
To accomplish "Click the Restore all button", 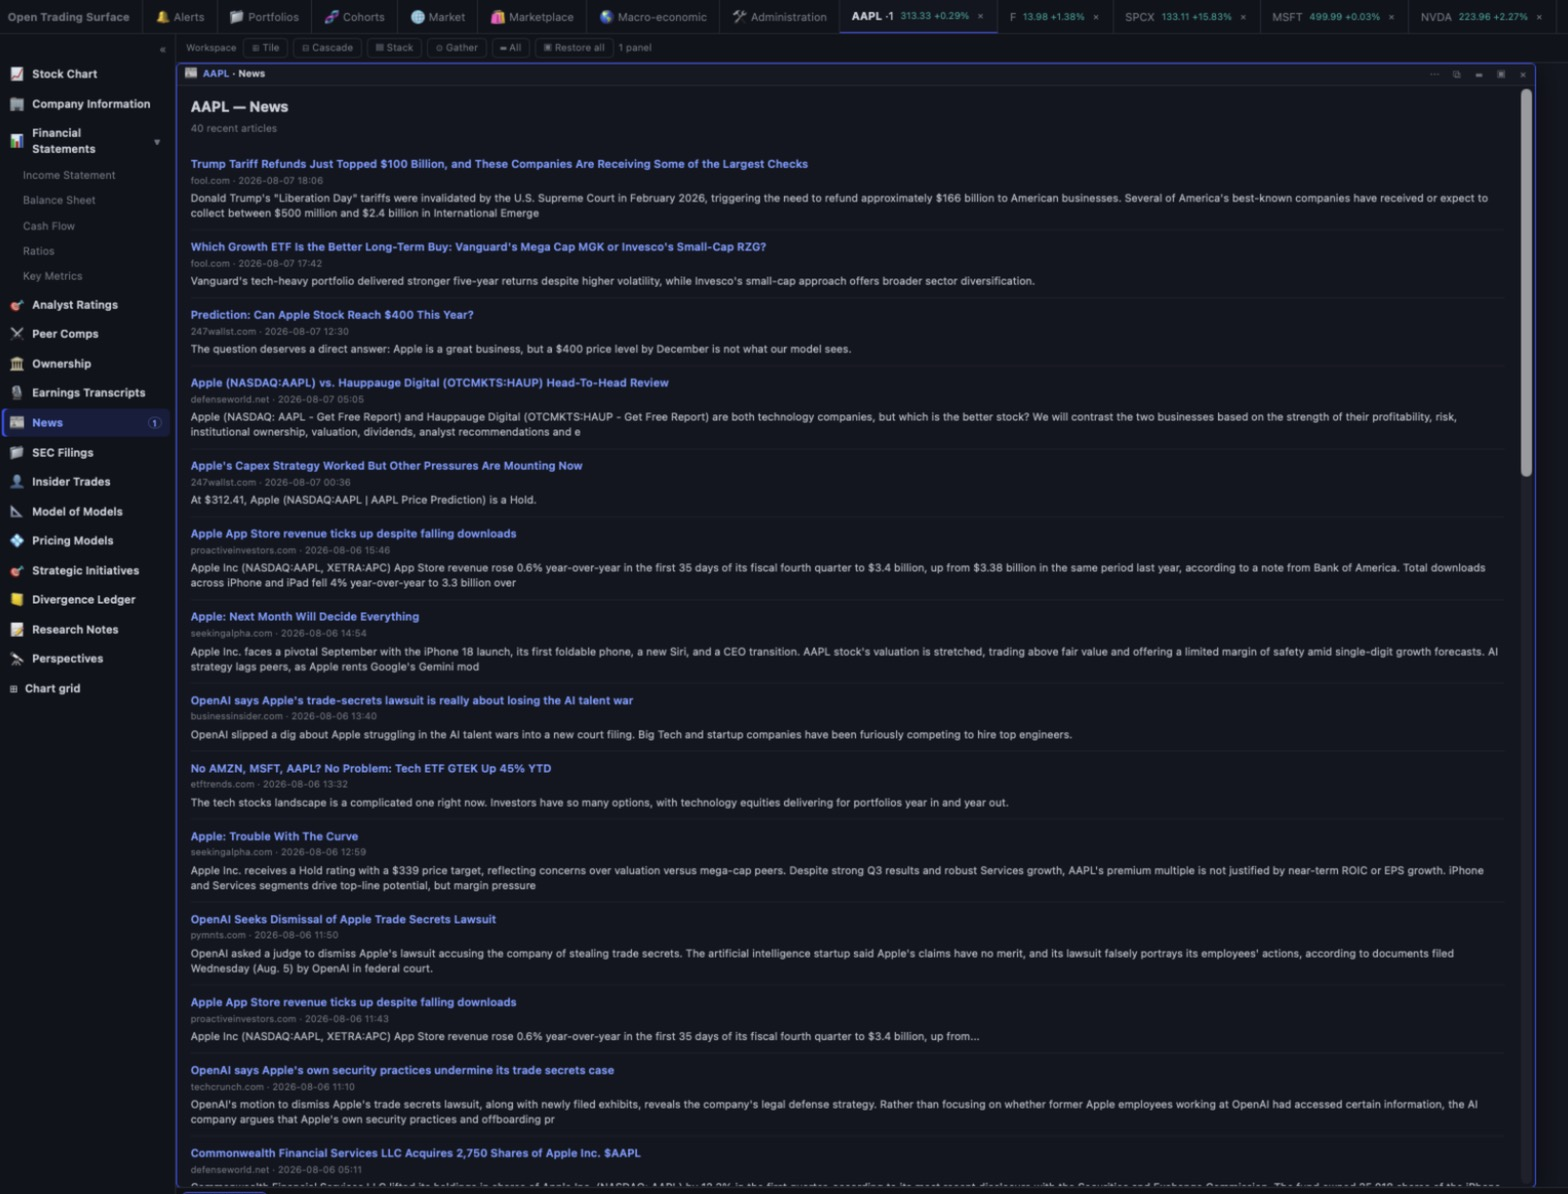I will (574, 48).
